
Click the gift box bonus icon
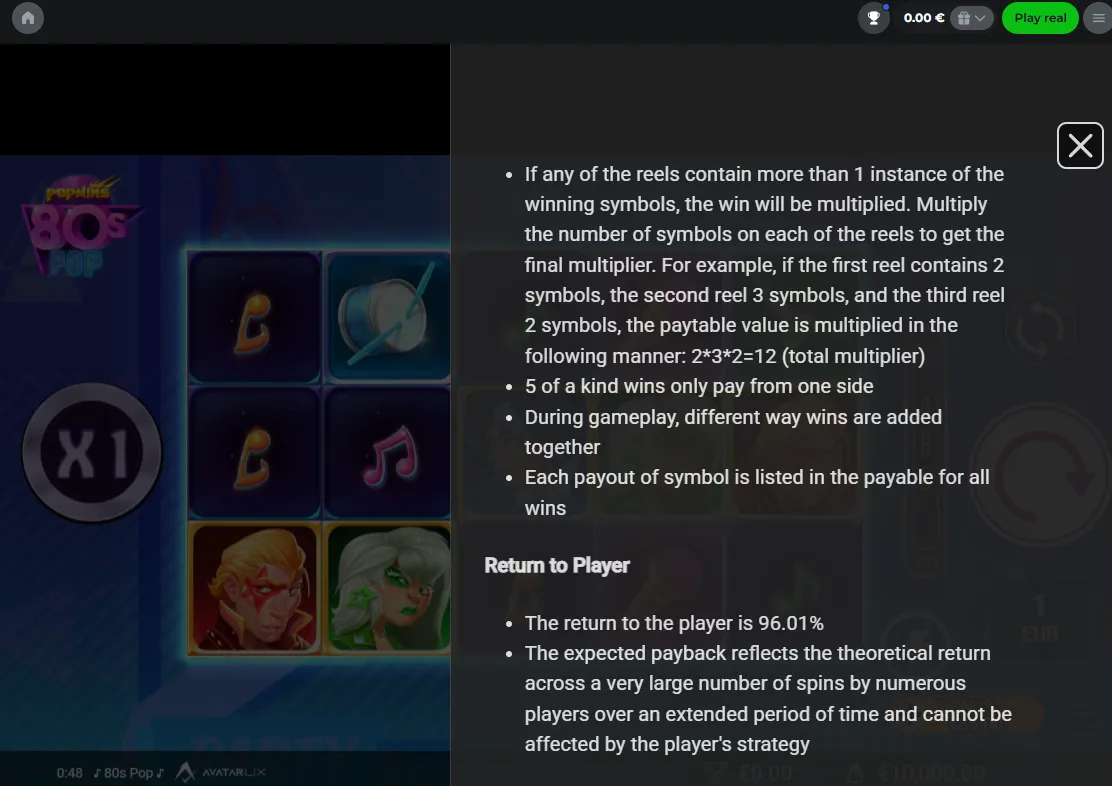point(964,18)
